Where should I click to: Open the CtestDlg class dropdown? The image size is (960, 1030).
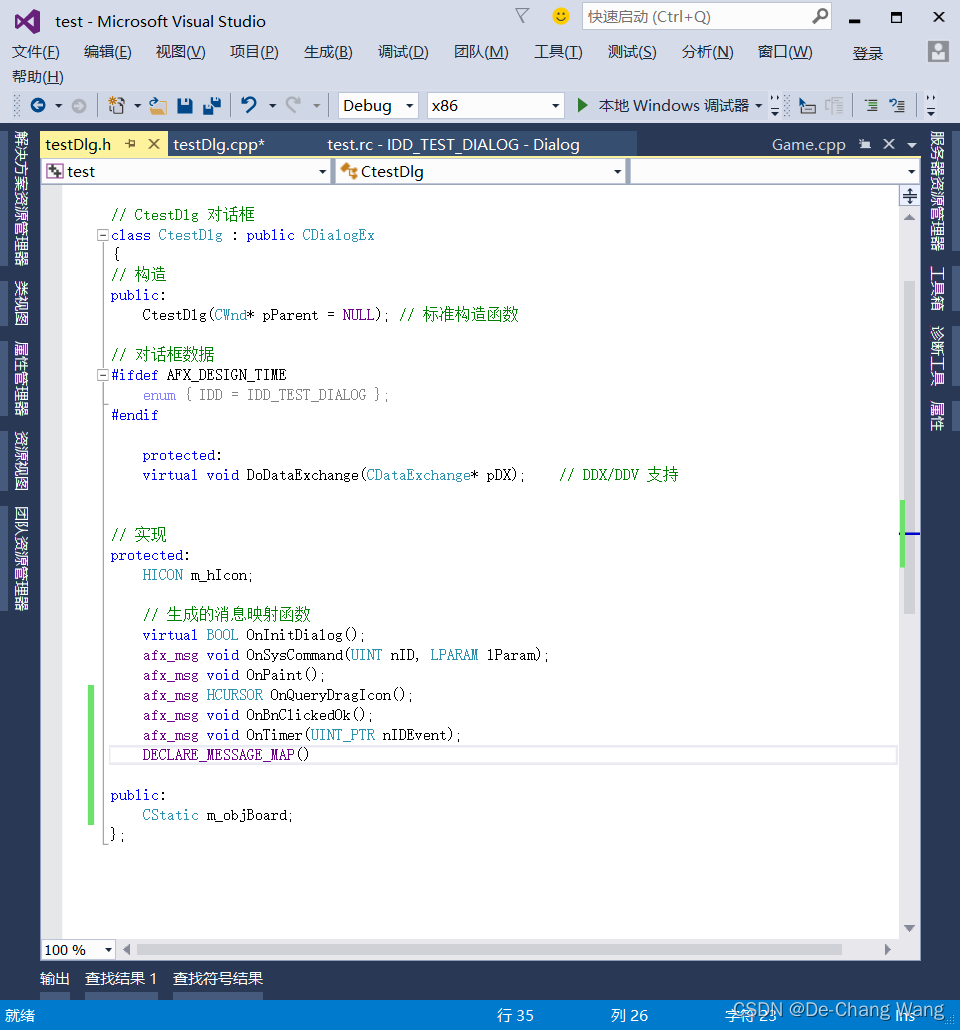480,171
